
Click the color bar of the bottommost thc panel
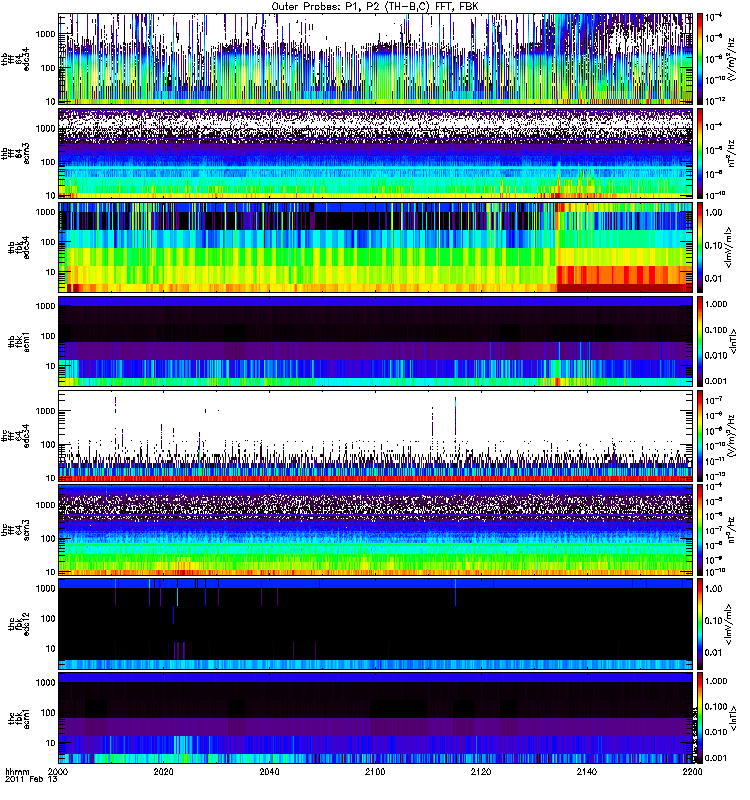pos(701,716)
